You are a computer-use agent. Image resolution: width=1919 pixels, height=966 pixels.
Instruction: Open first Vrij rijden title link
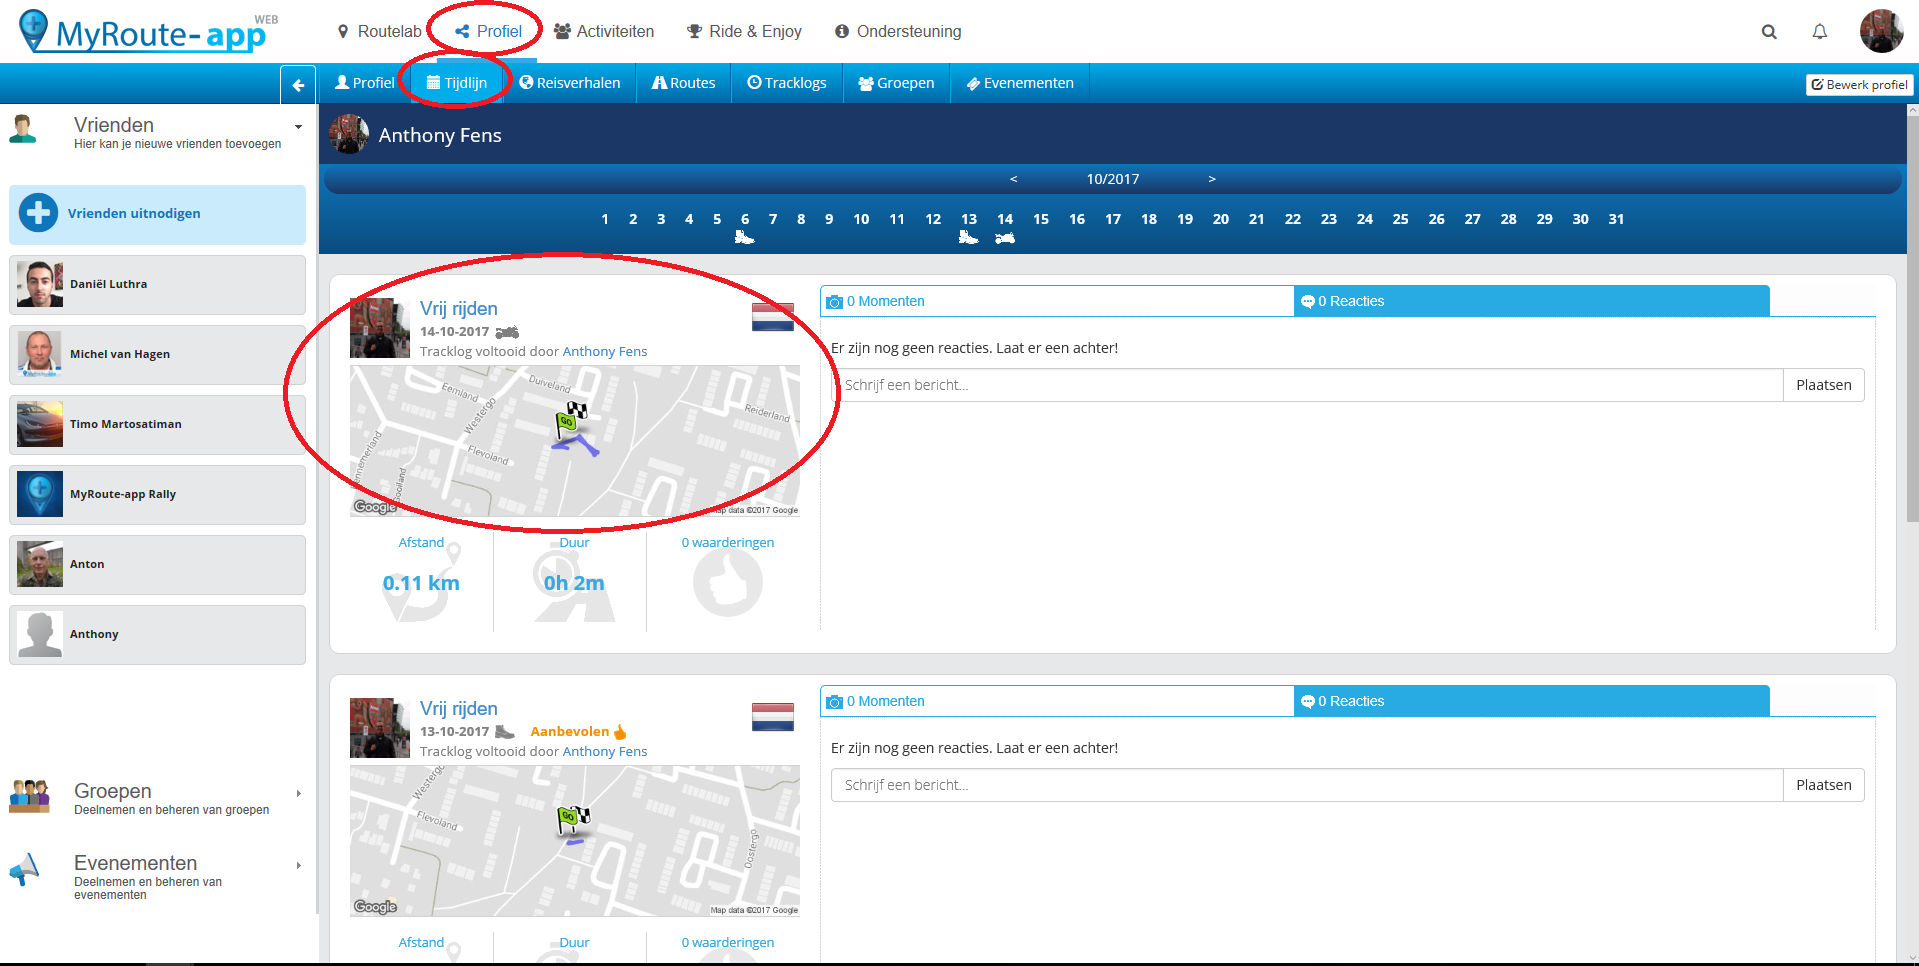(458, 309)
